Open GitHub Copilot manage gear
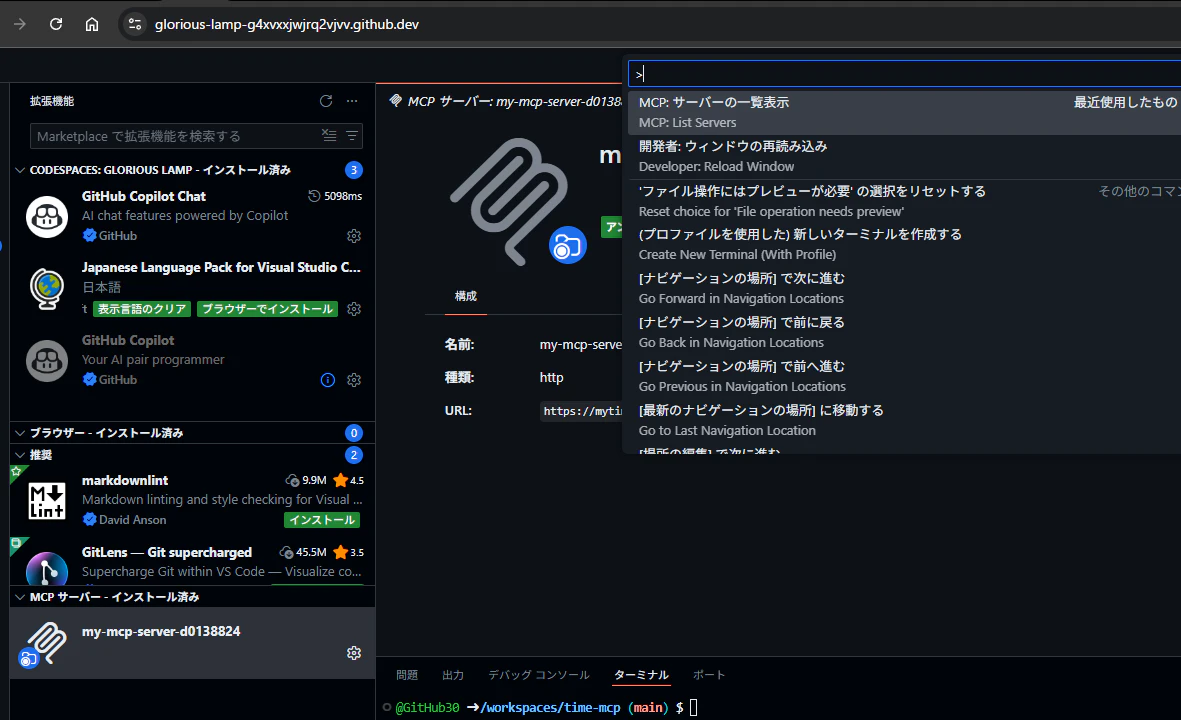This screenshot has width=1181, height=720. 354,380
